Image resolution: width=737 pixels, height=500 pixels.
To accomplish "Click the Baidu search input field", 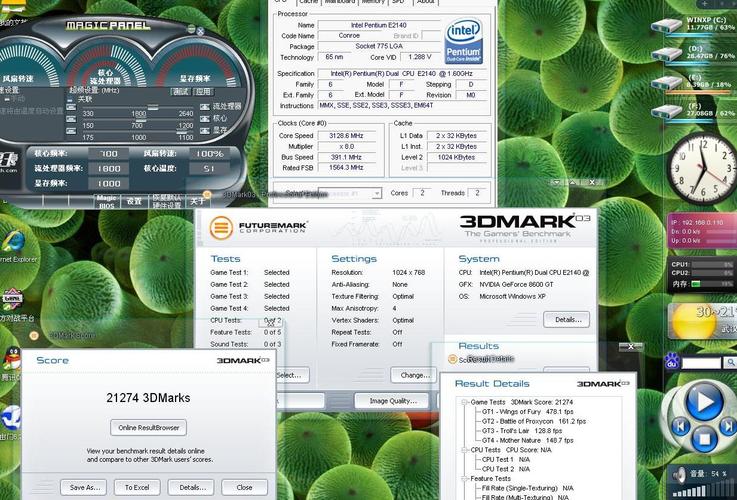I will [701, 363].
